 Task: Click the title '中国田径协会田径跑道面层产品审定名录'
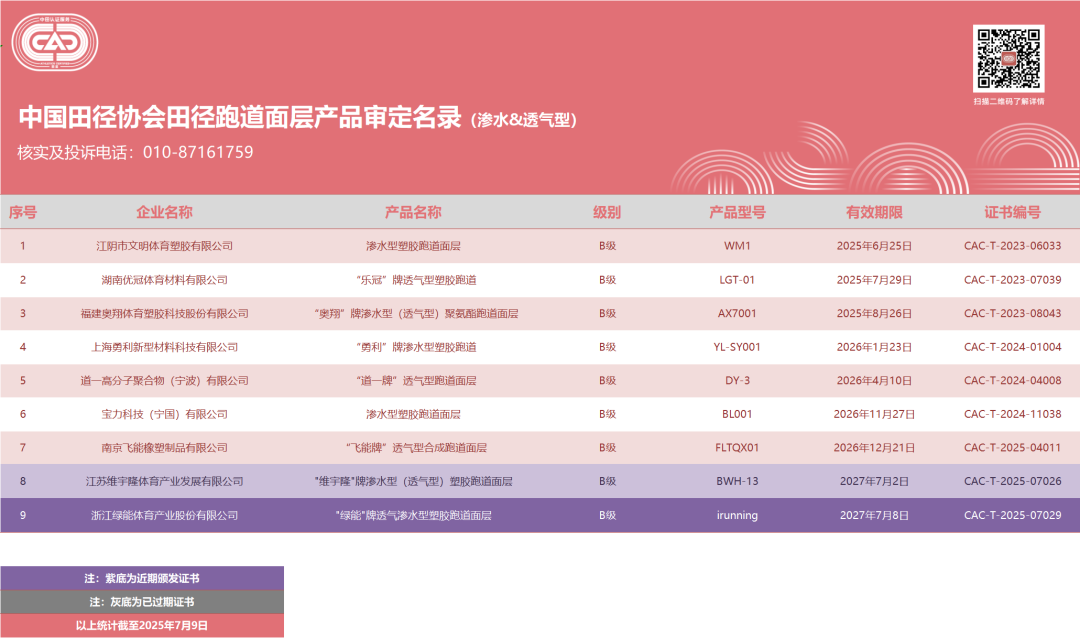tap(240, 117)
